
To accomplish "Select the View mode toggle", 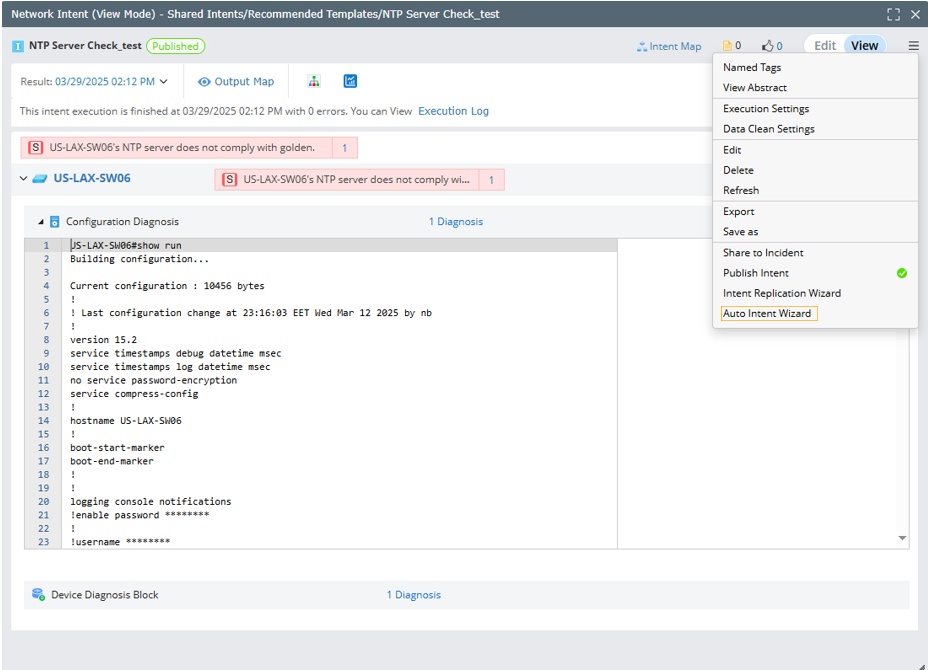I will (864, 46).
